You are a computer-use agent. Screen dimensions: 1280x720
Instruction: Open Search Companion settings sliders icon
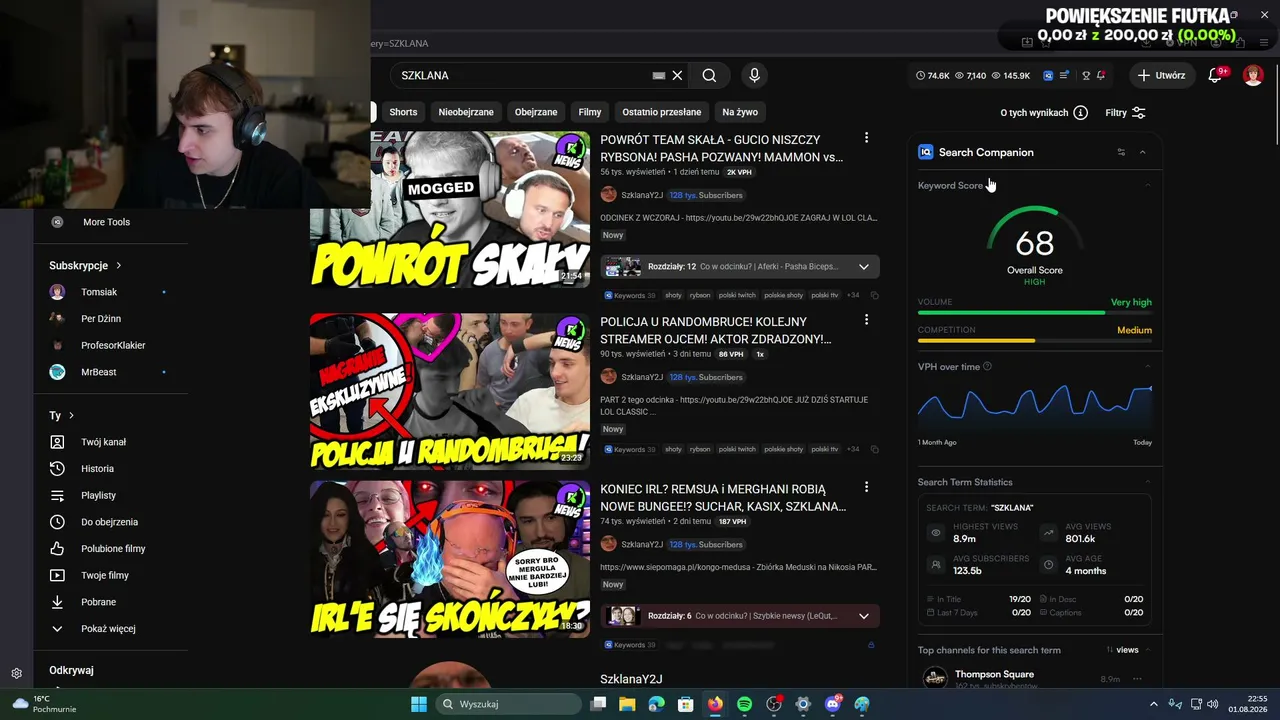[x=1121, y=152]
